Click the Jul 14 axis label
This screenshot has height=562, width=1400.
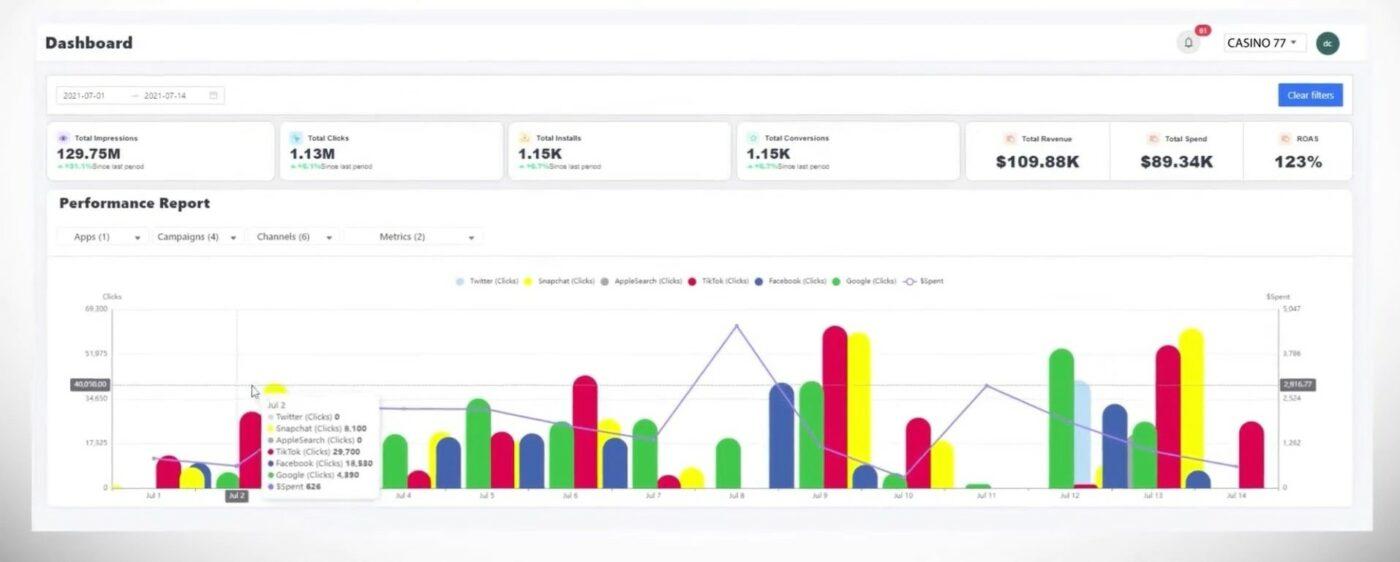tap(1236, 495)
